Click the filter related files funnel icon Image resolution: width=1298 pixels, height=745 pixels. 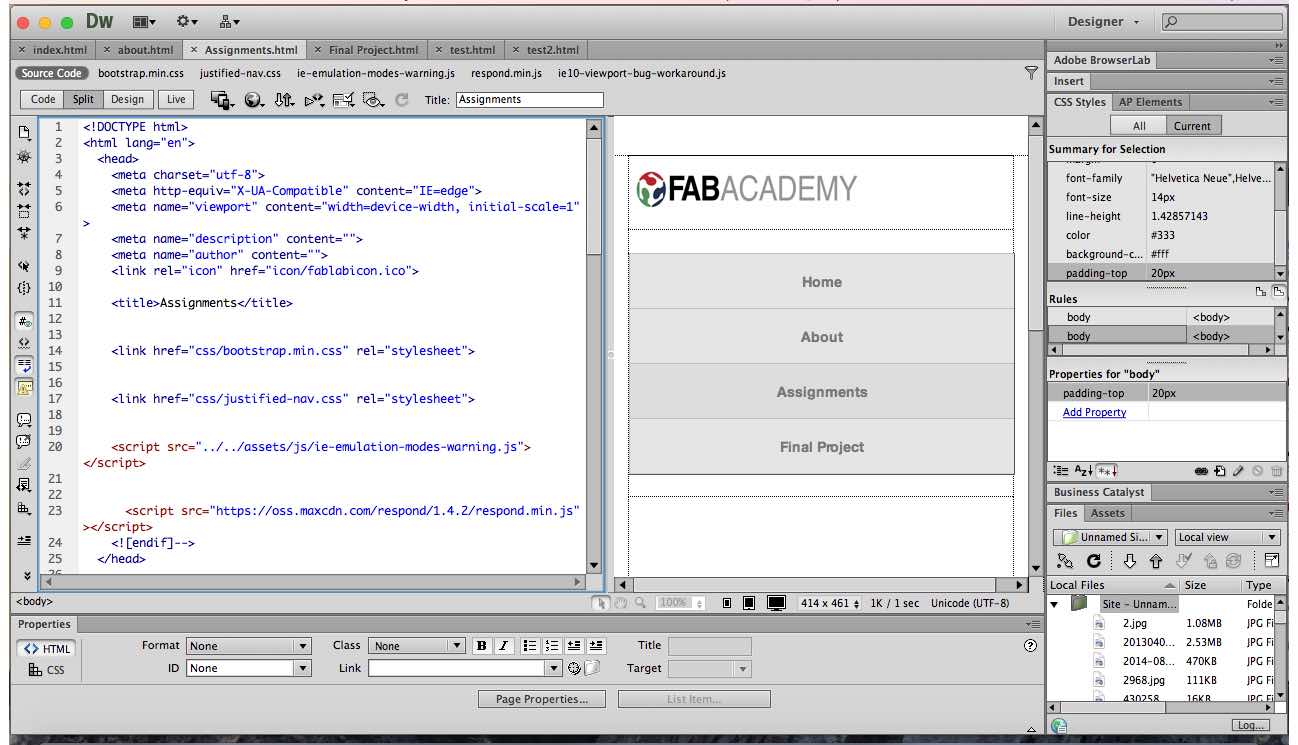click(x=1031, y=73)
